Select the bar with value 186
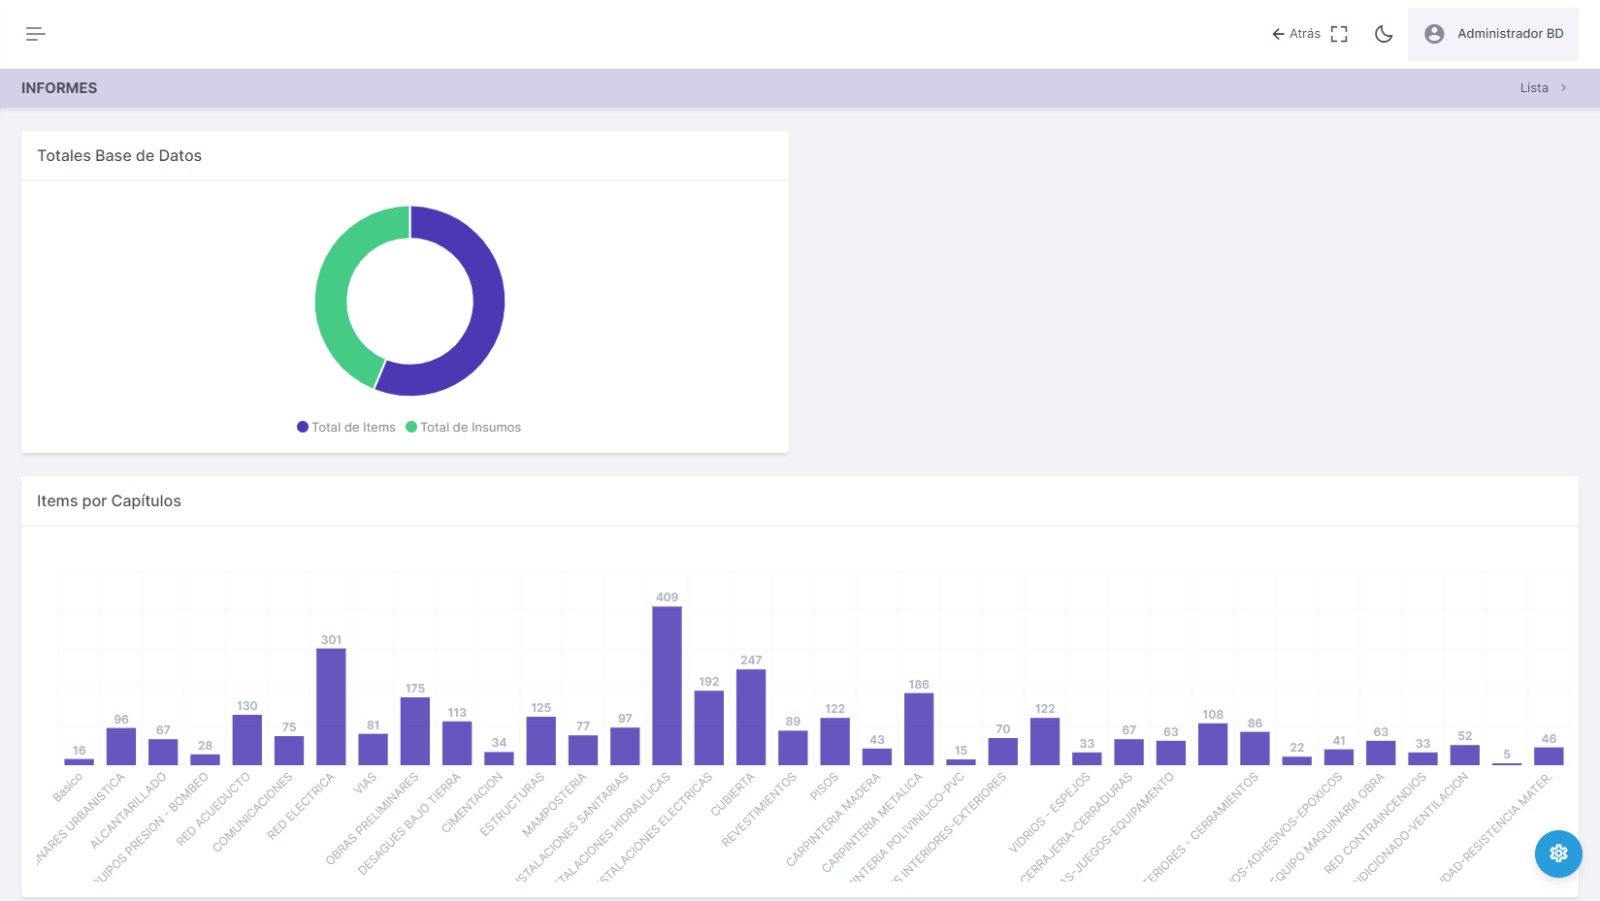The image size is (1600, 901). click(x=919, y=729)
